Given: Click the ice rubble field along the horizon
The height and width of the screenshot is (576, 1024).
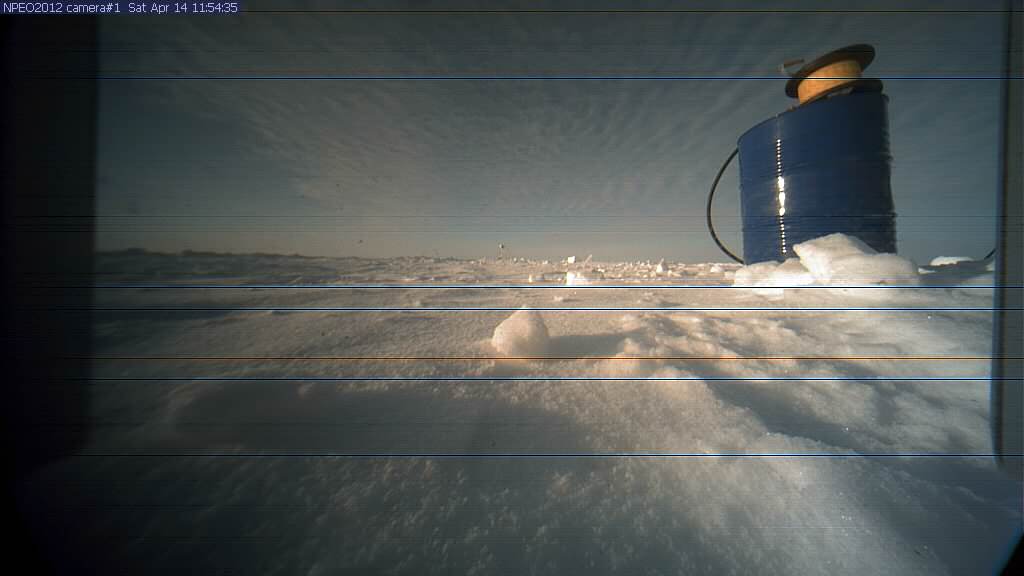Looking at the screenshot, I should tap(620, 268).
